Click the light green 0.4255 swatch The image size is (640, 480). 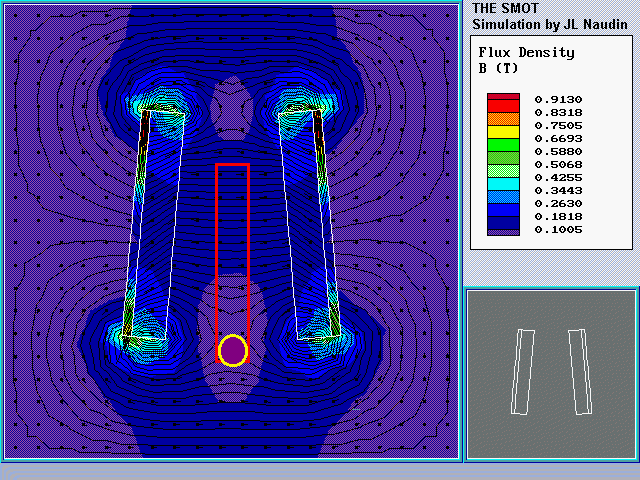[x=503, y=171]
